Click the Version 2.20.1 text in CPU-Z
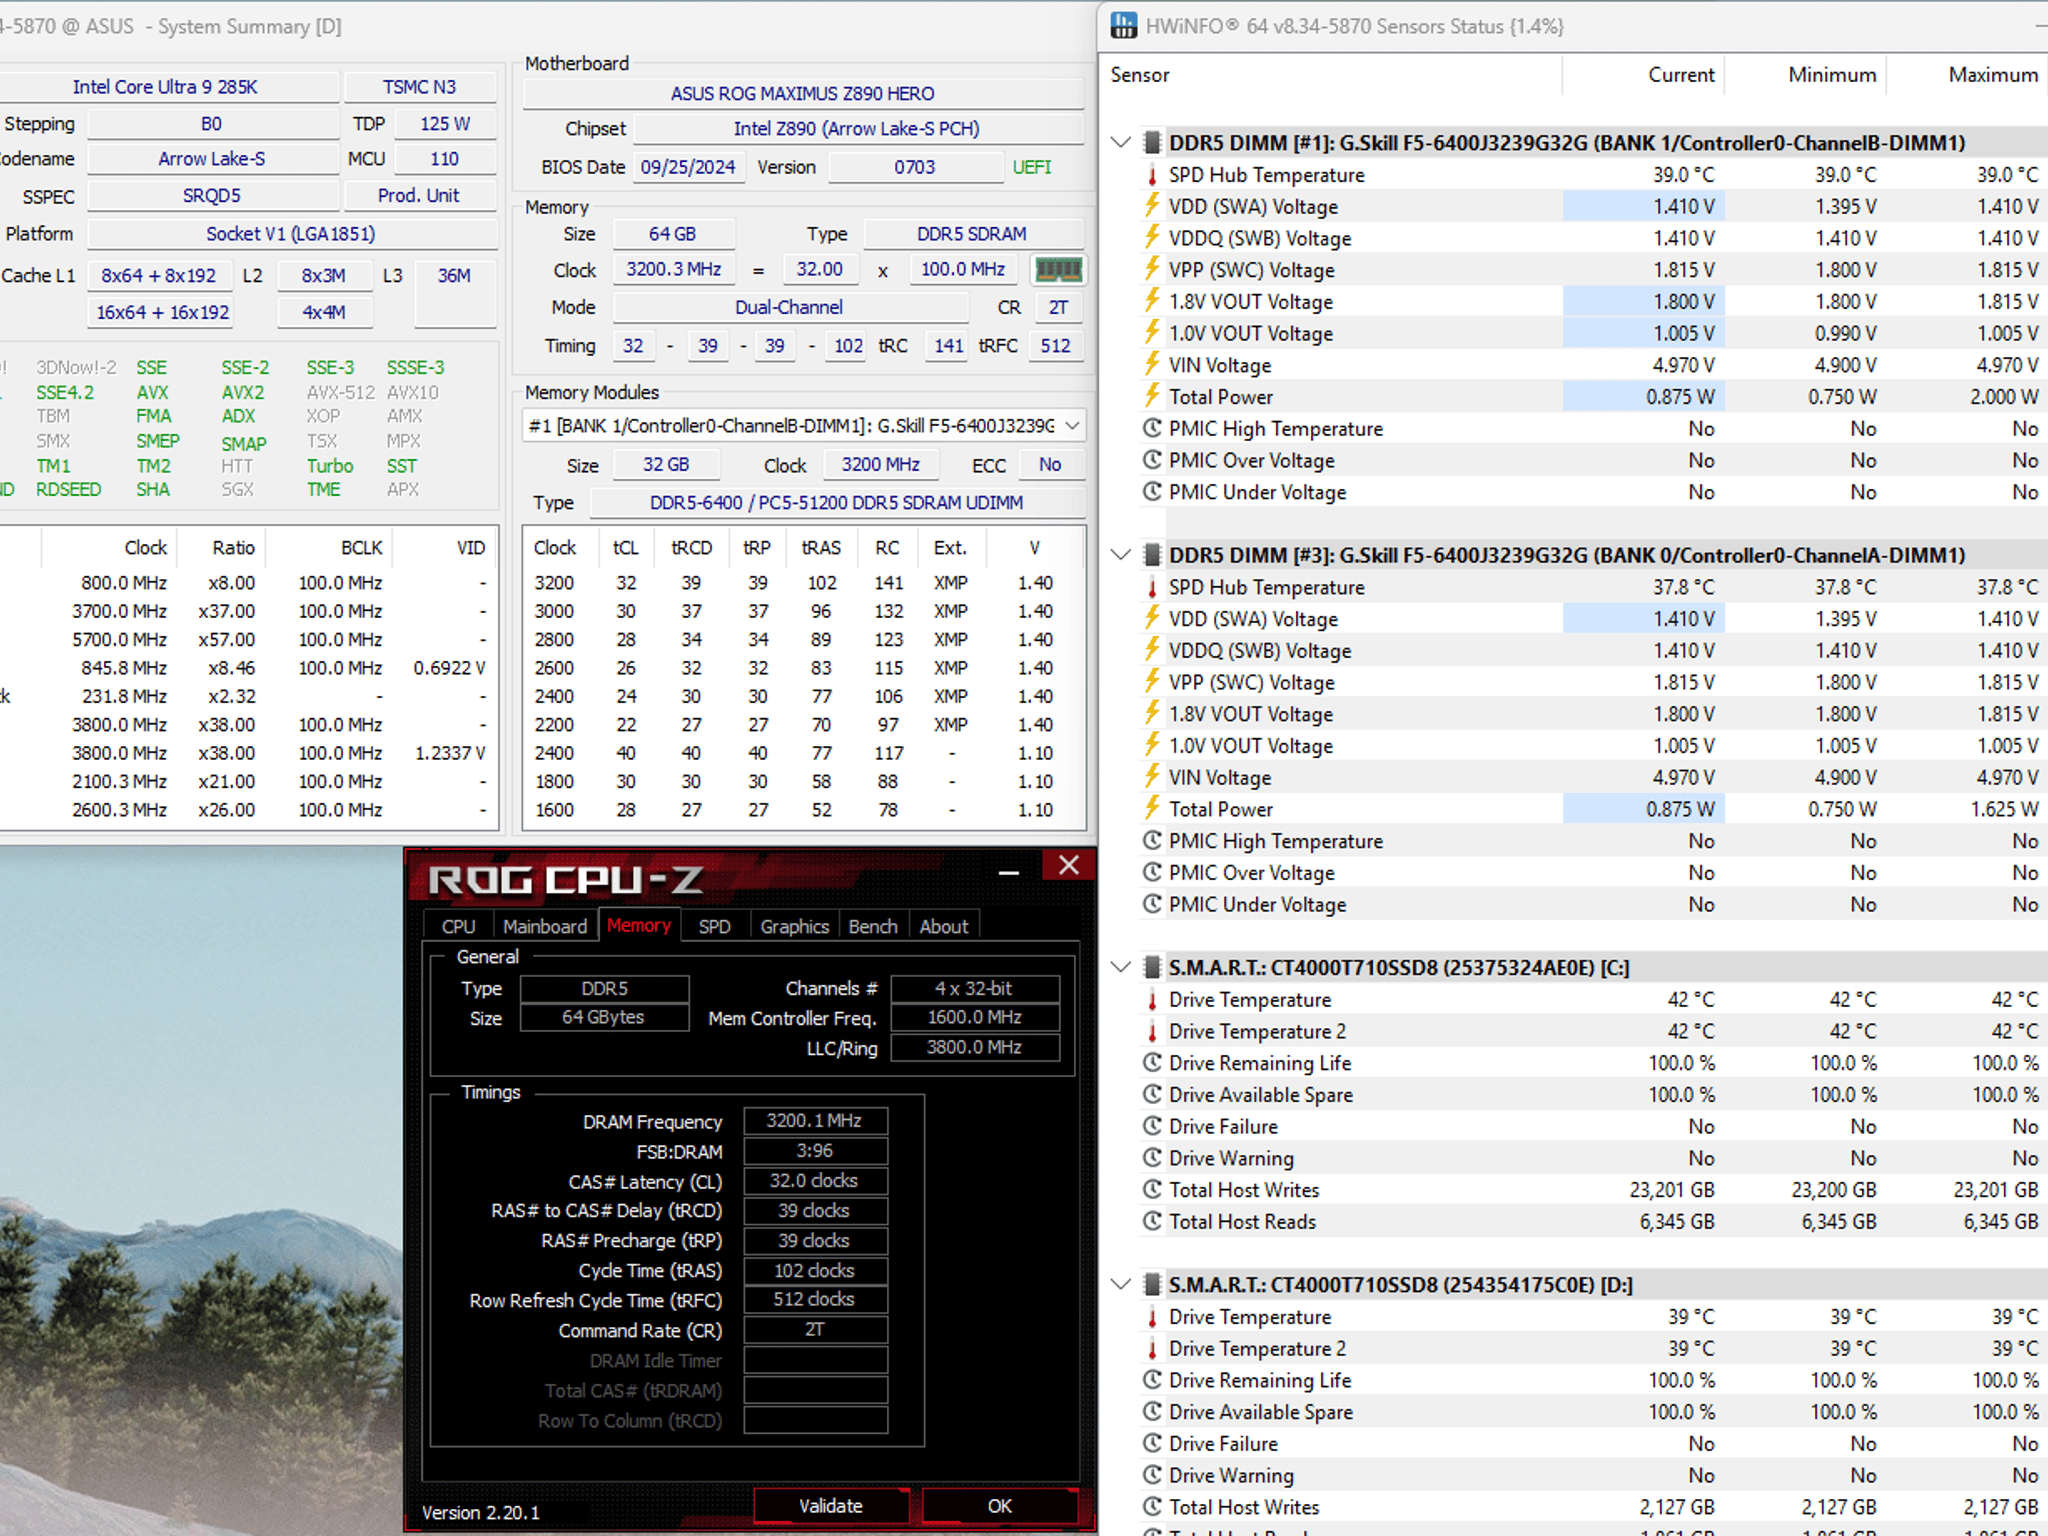2048x1536 pixels. [481, 1512]
